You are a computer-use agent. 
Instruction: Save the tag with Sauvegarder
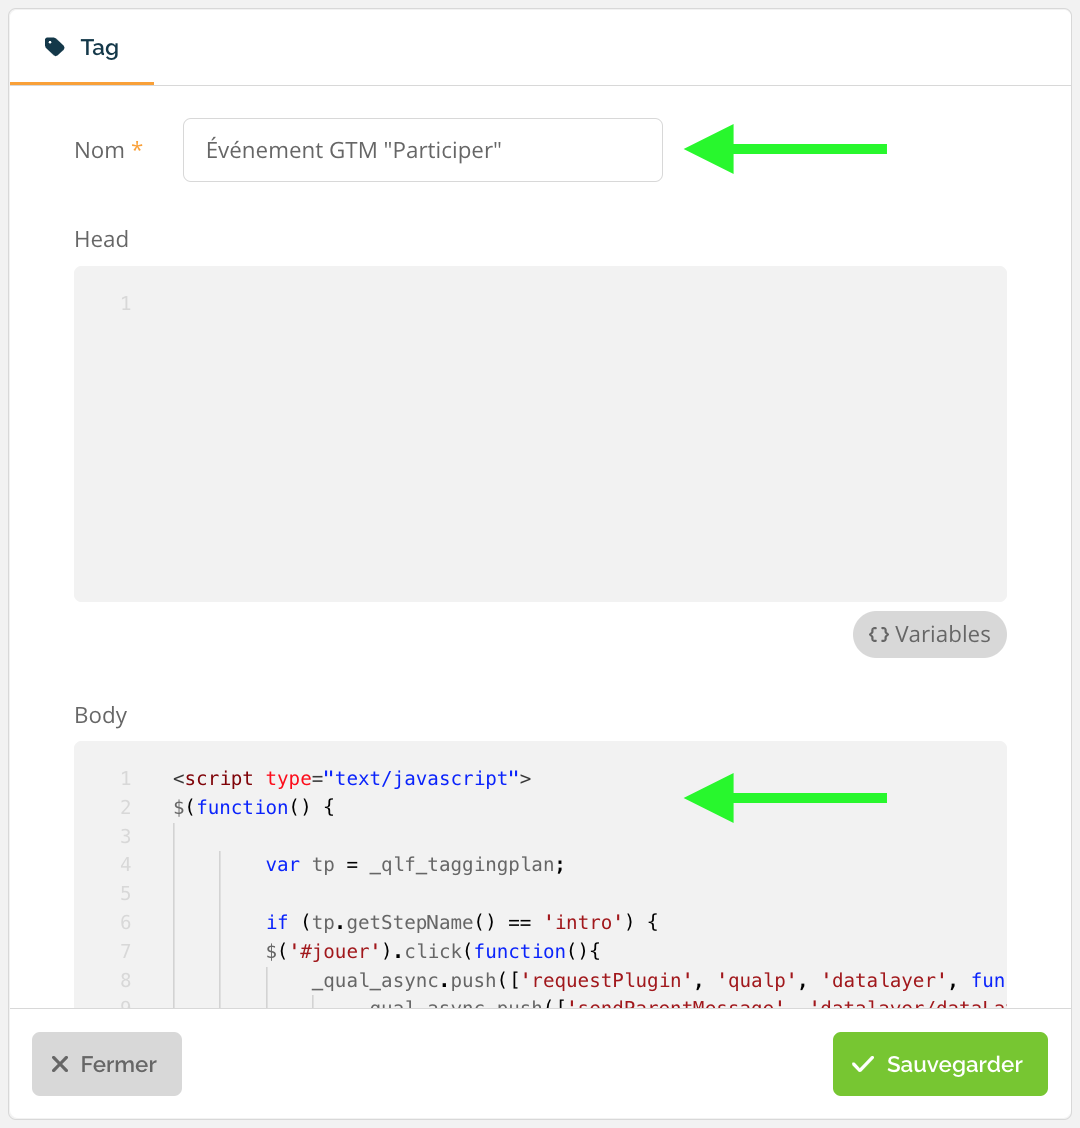coord(940,1064)
